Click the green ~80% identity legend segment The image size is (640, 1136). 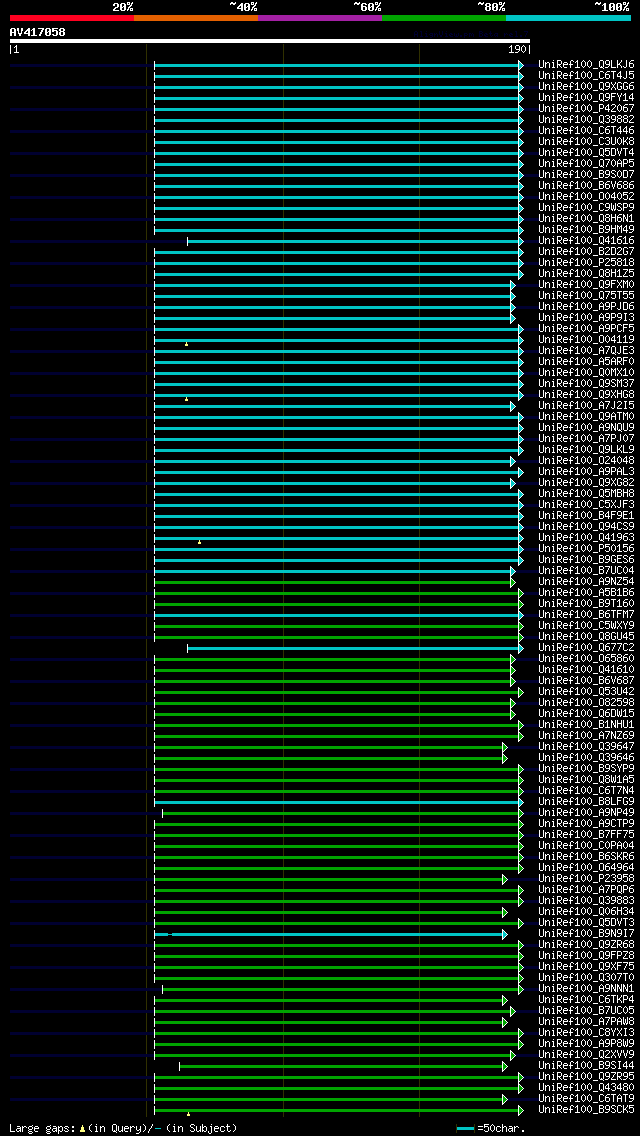click(x=444, y=17)
